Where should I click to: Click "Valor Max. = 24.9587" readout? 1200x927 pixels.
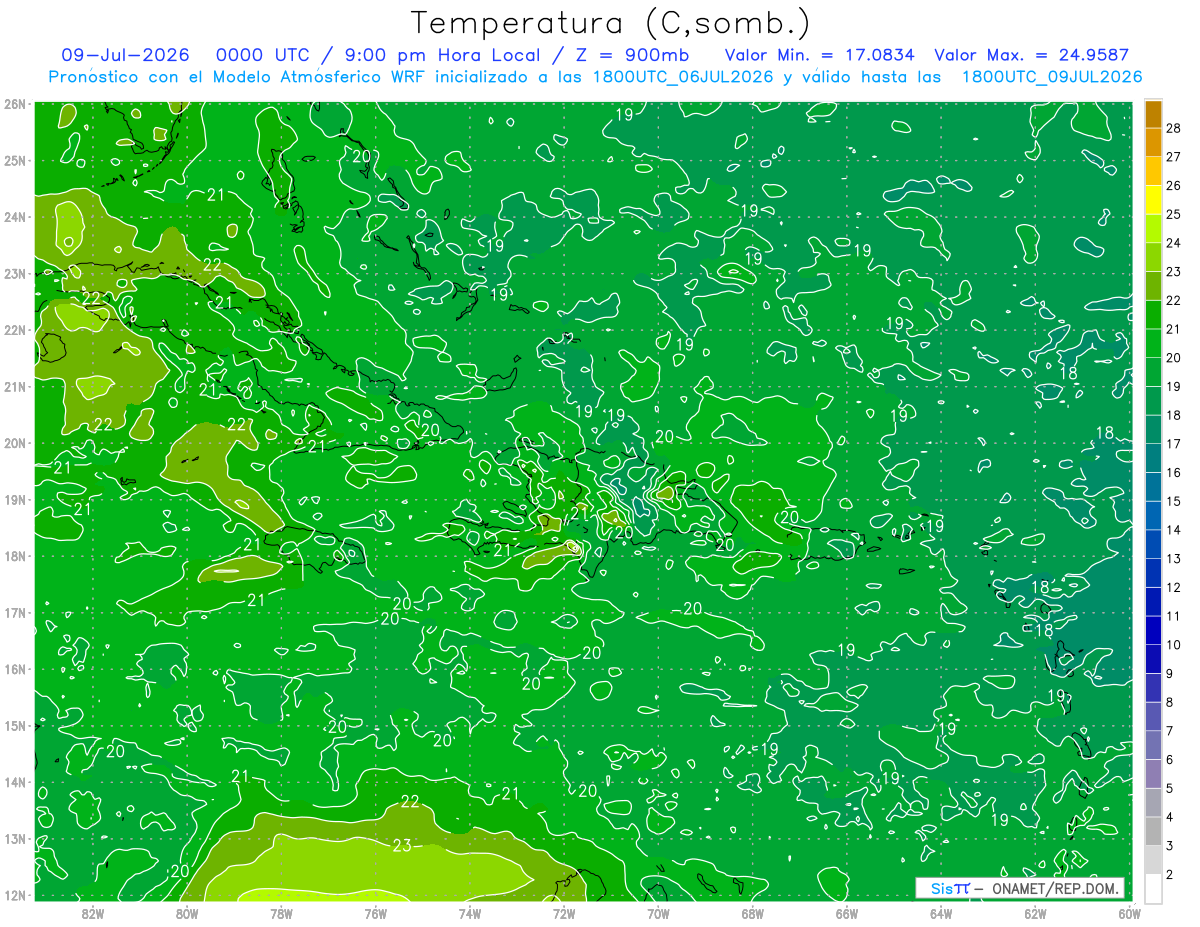(x=1031, y=55)
